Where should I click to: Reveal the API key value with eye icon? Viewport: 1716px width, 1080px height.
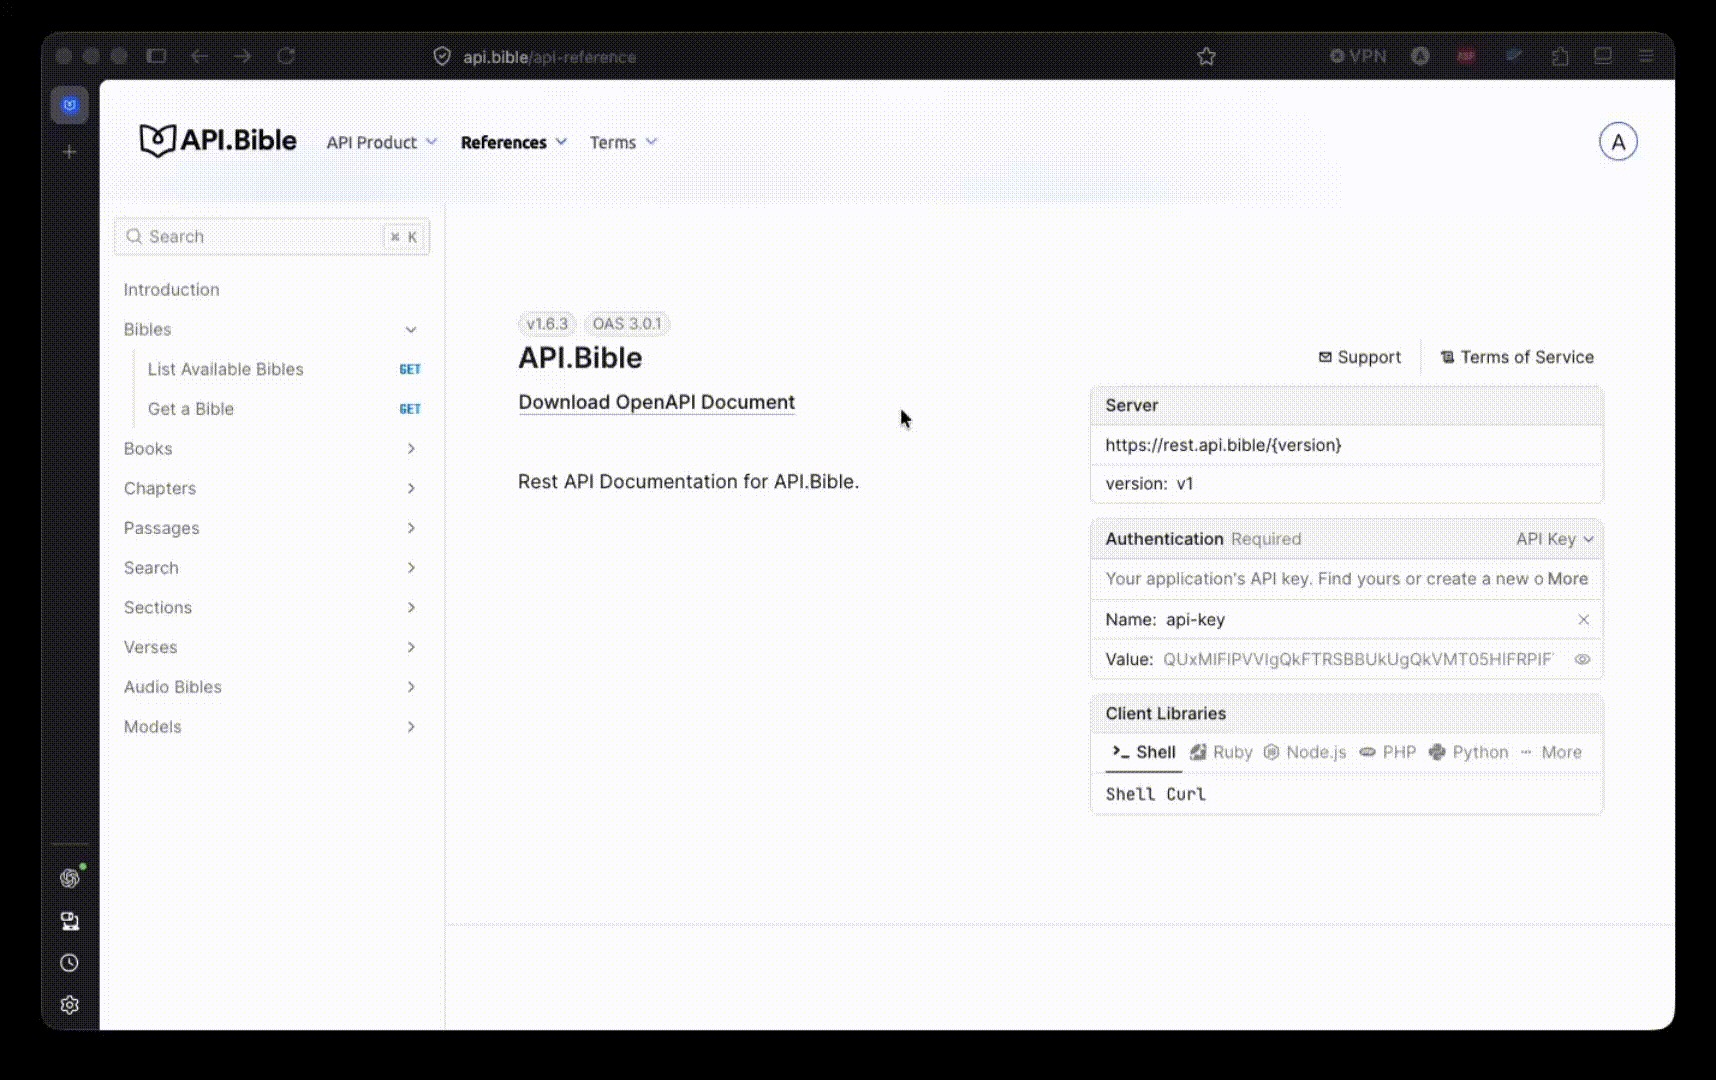(x=1582, y=660)
